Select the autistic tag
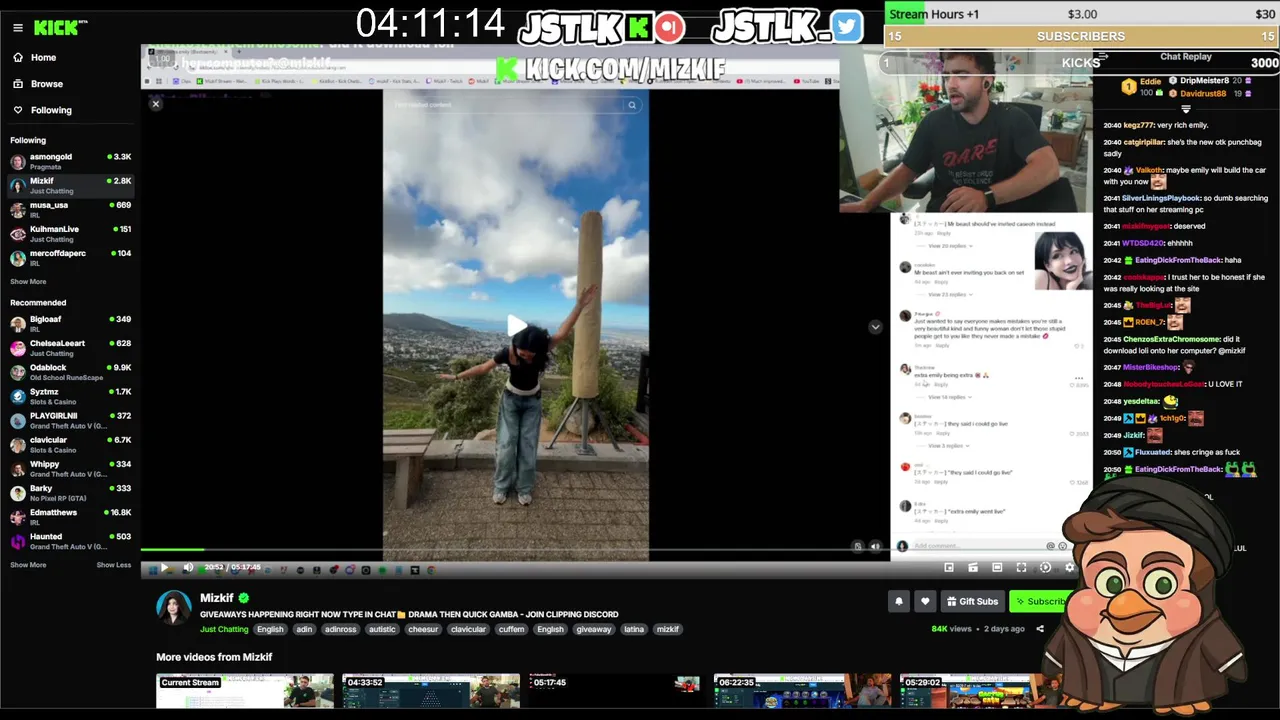The height and width of the screenshot is (720, 1280). click(382, 629)
